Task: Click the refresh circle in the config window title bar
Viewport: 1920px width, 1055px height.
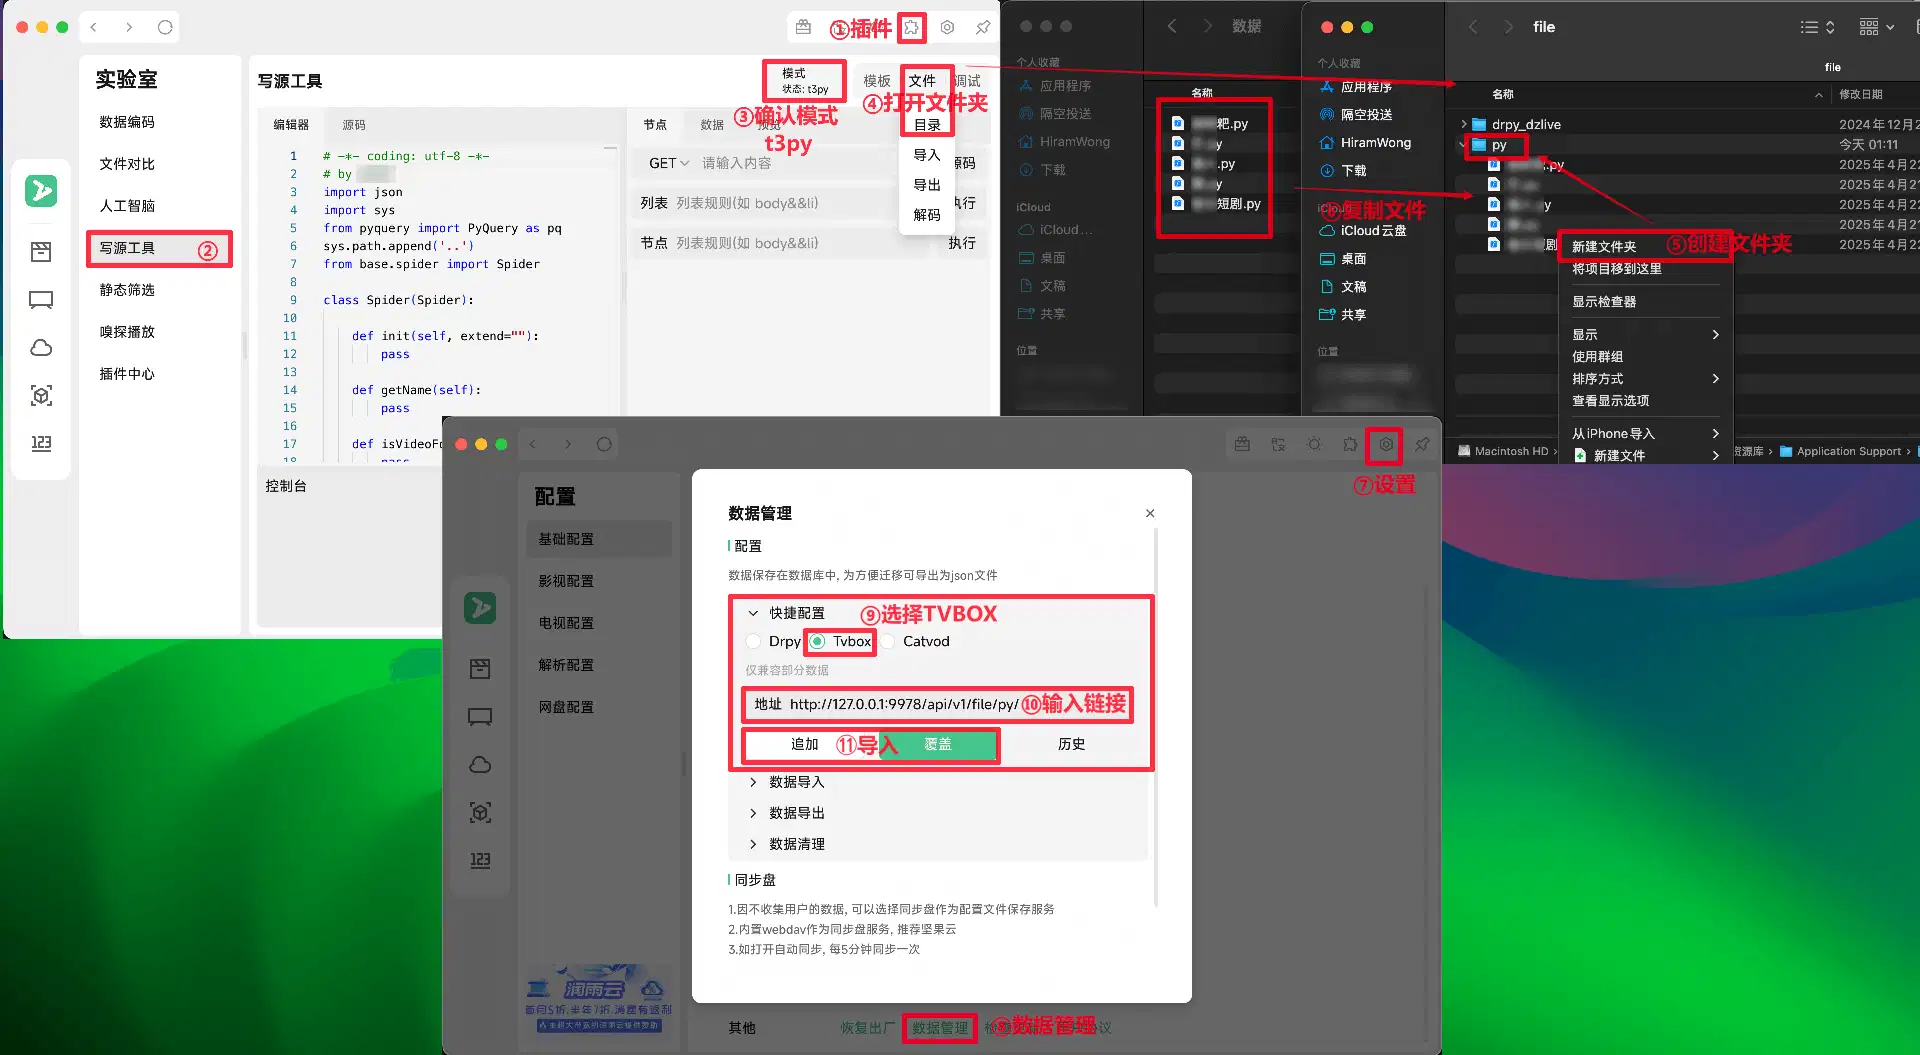Action: pos(604,444)
